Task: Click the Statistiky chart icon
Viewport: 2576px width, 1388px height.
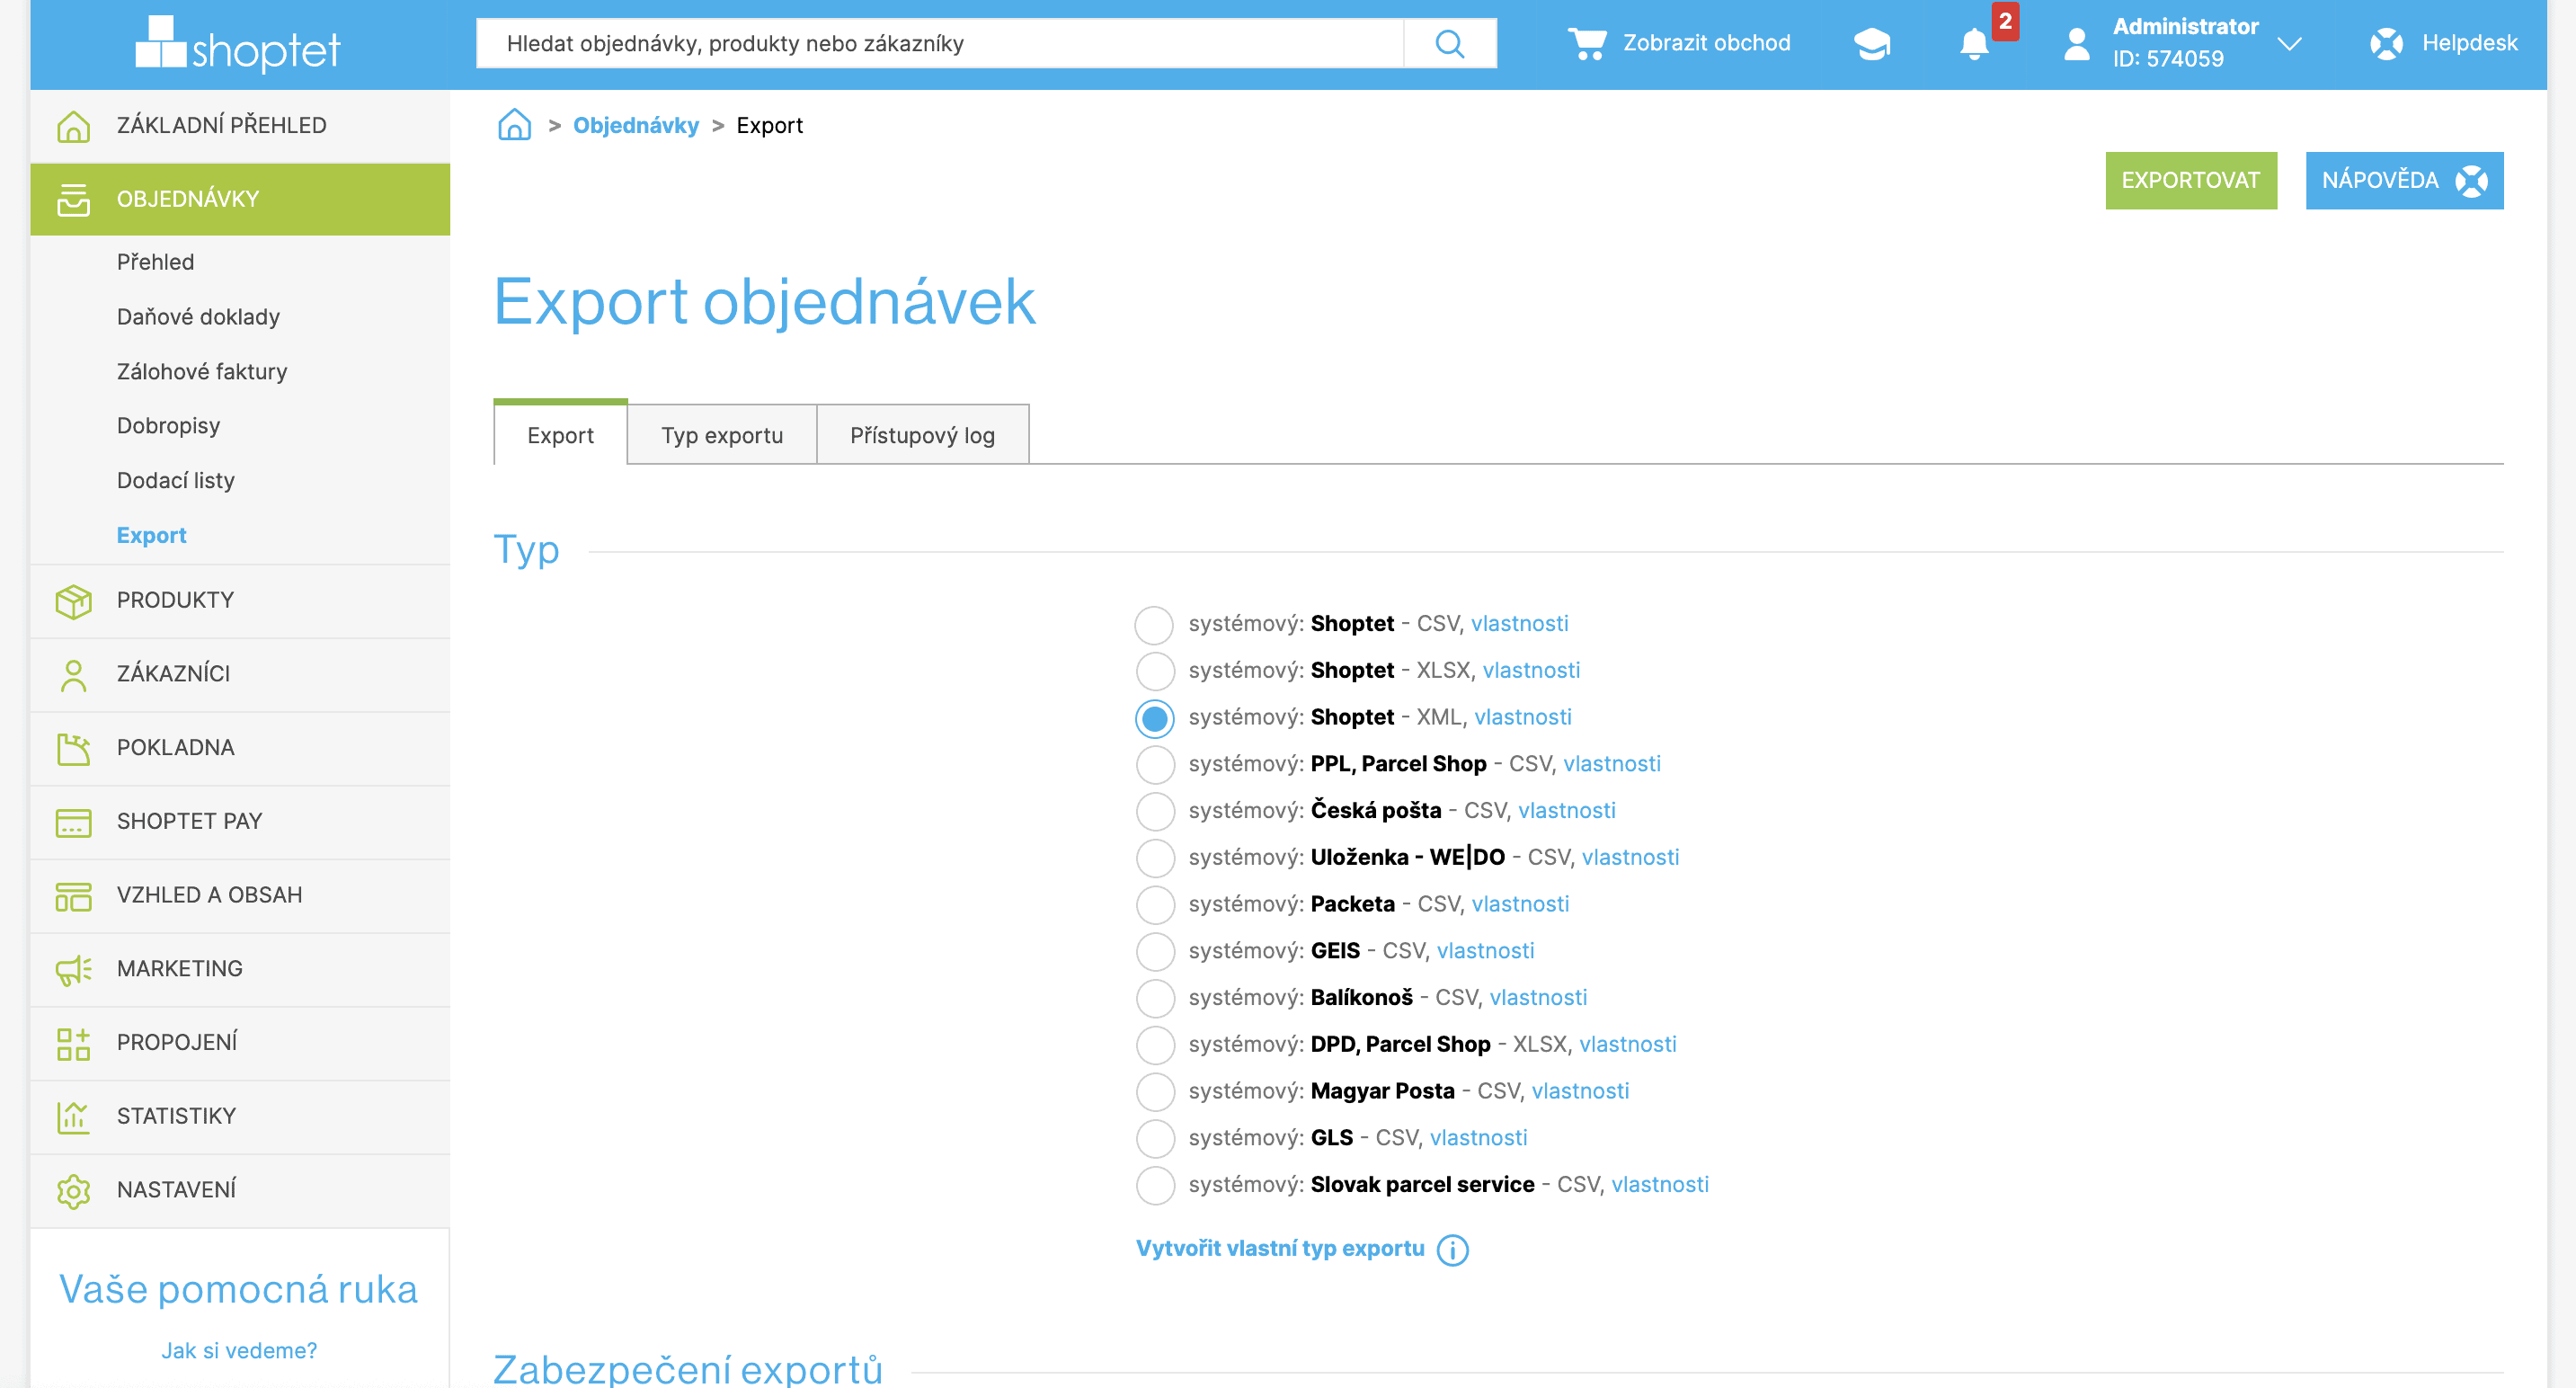Action: pyautogui.click(x=73, y=1117)
